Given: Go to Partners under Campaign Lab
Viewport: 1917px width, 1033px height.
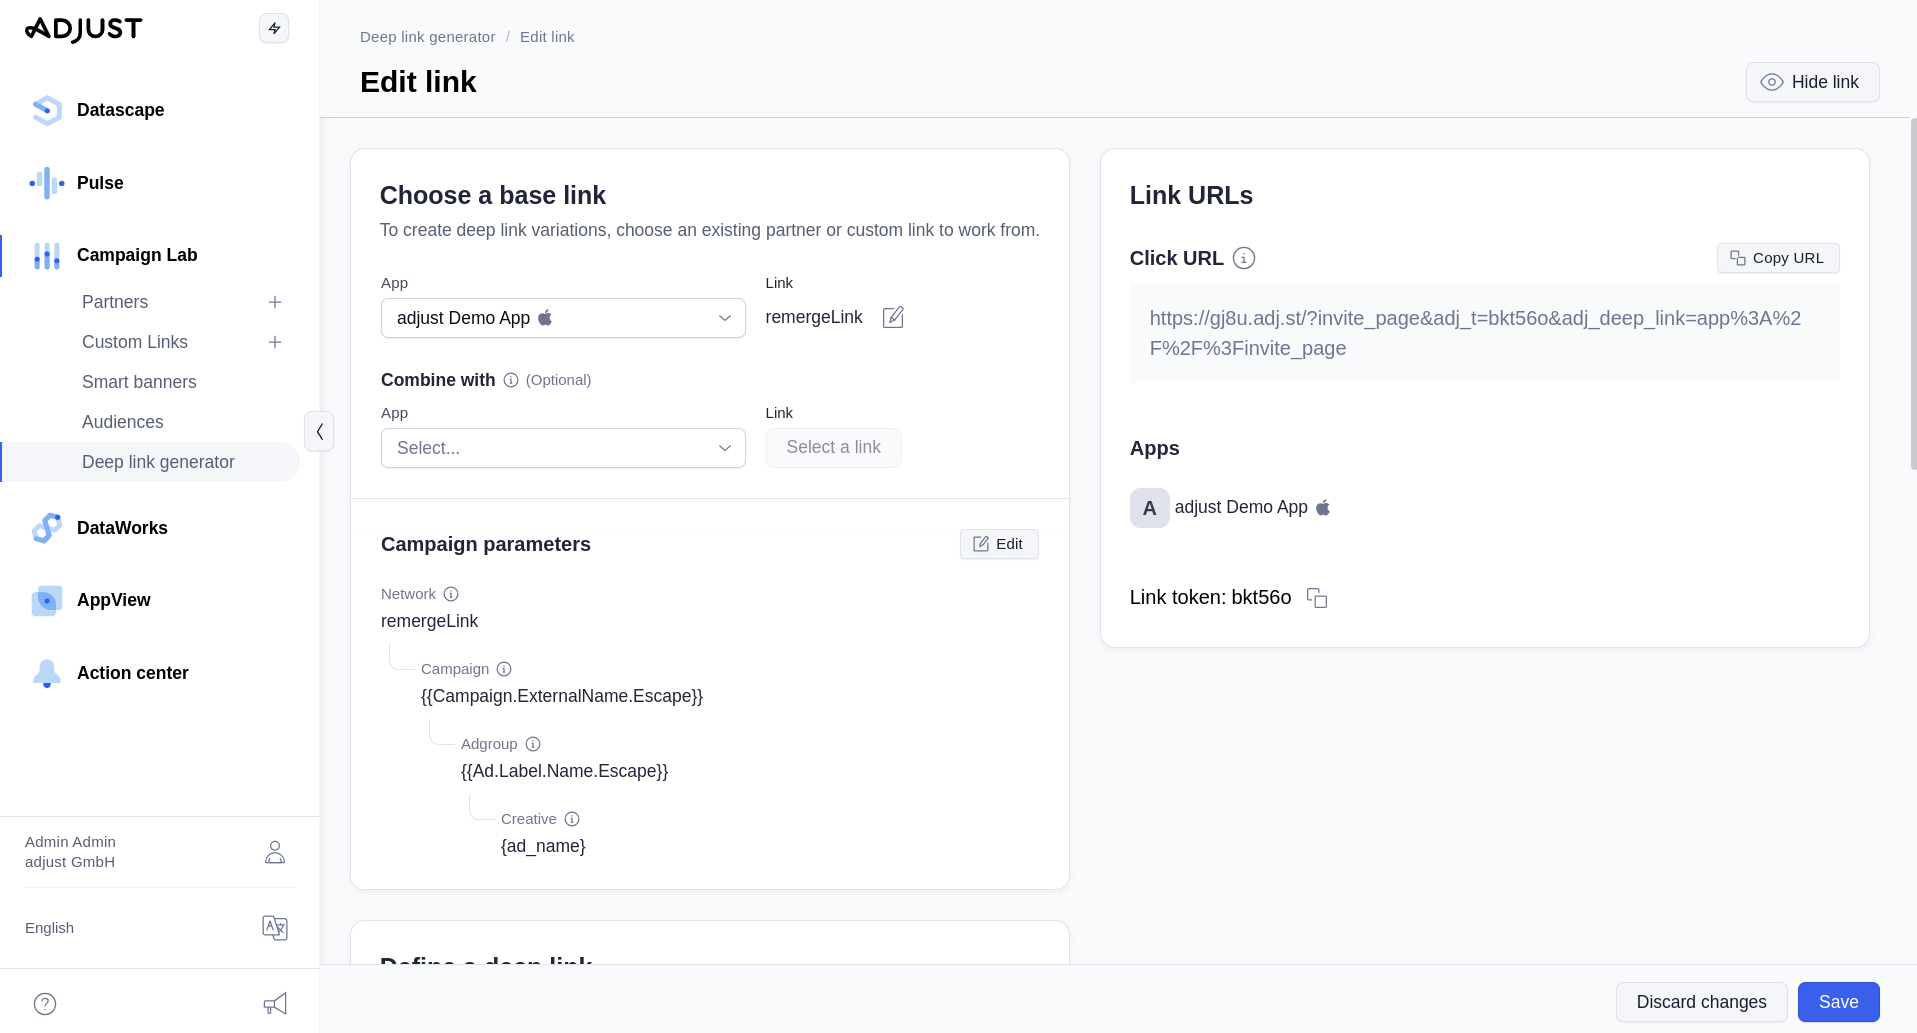Looking at the screenshot, I should [115, 302].
